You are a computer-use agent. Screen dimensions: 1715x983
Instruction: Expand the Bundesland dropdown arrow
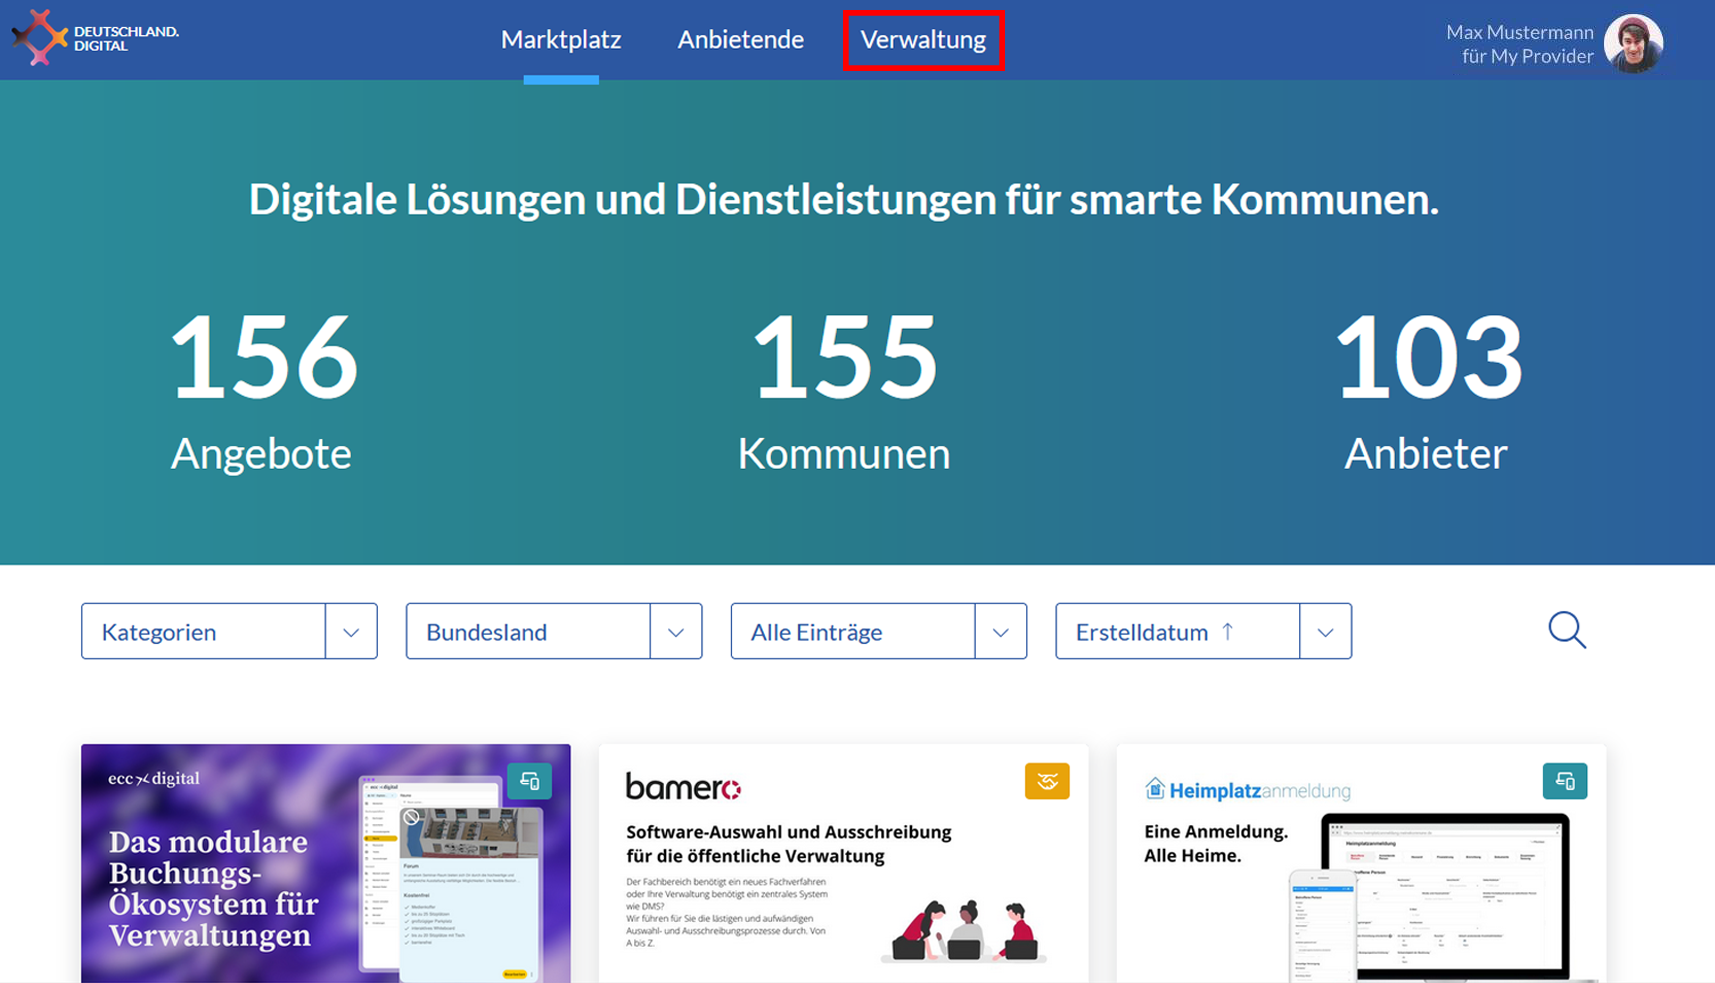676,632
